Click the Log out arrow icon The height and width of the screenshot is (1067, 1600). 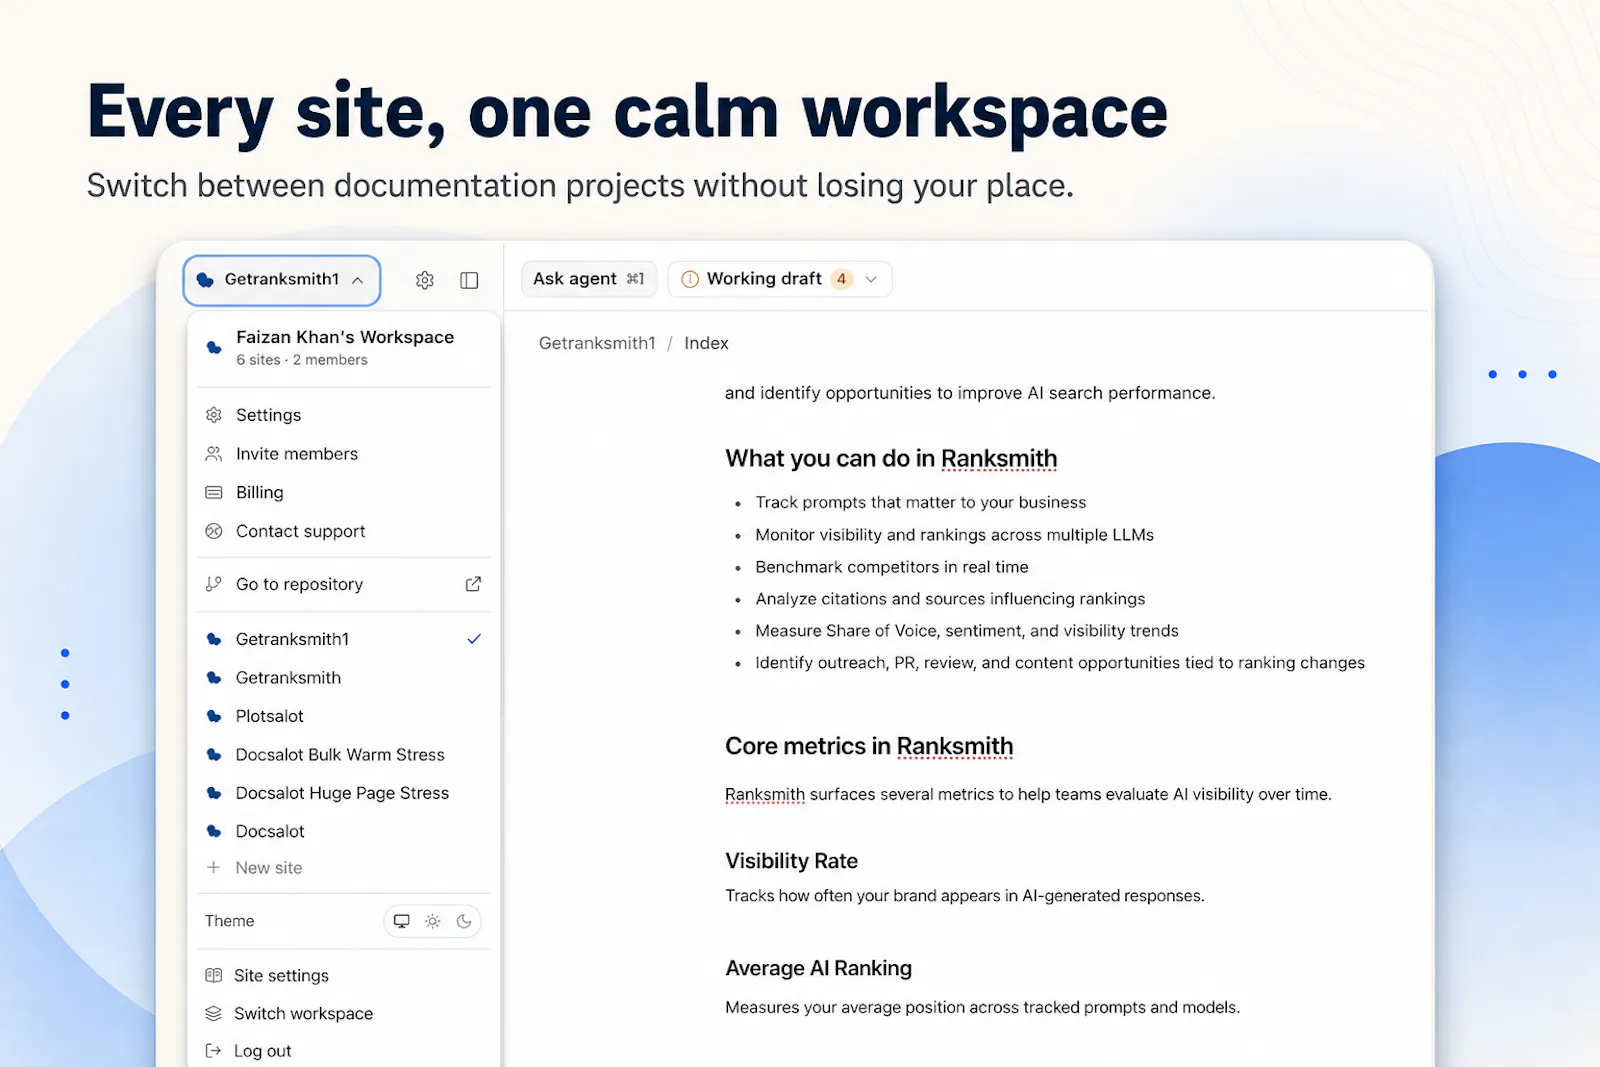(213, 1050)
